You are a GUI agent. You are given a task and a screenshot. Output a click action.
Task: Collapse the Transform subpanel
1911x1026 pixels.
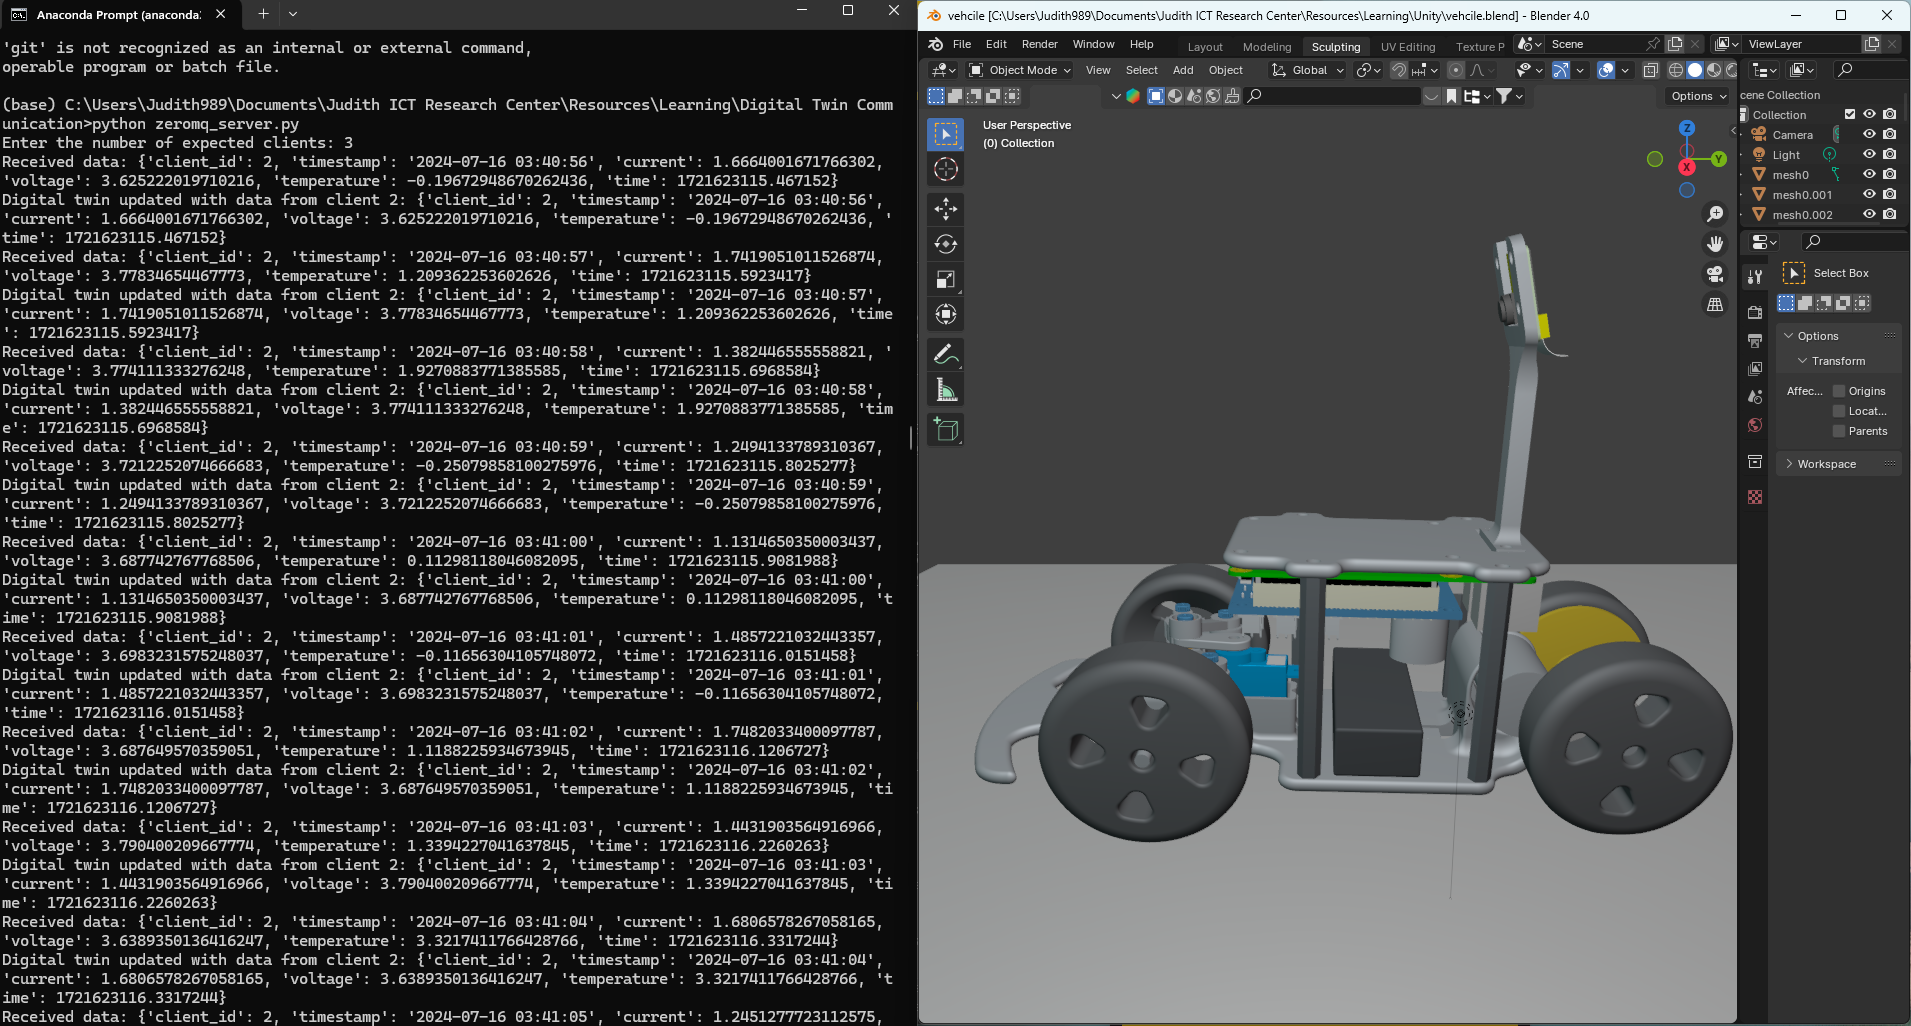pos(1838,361)
